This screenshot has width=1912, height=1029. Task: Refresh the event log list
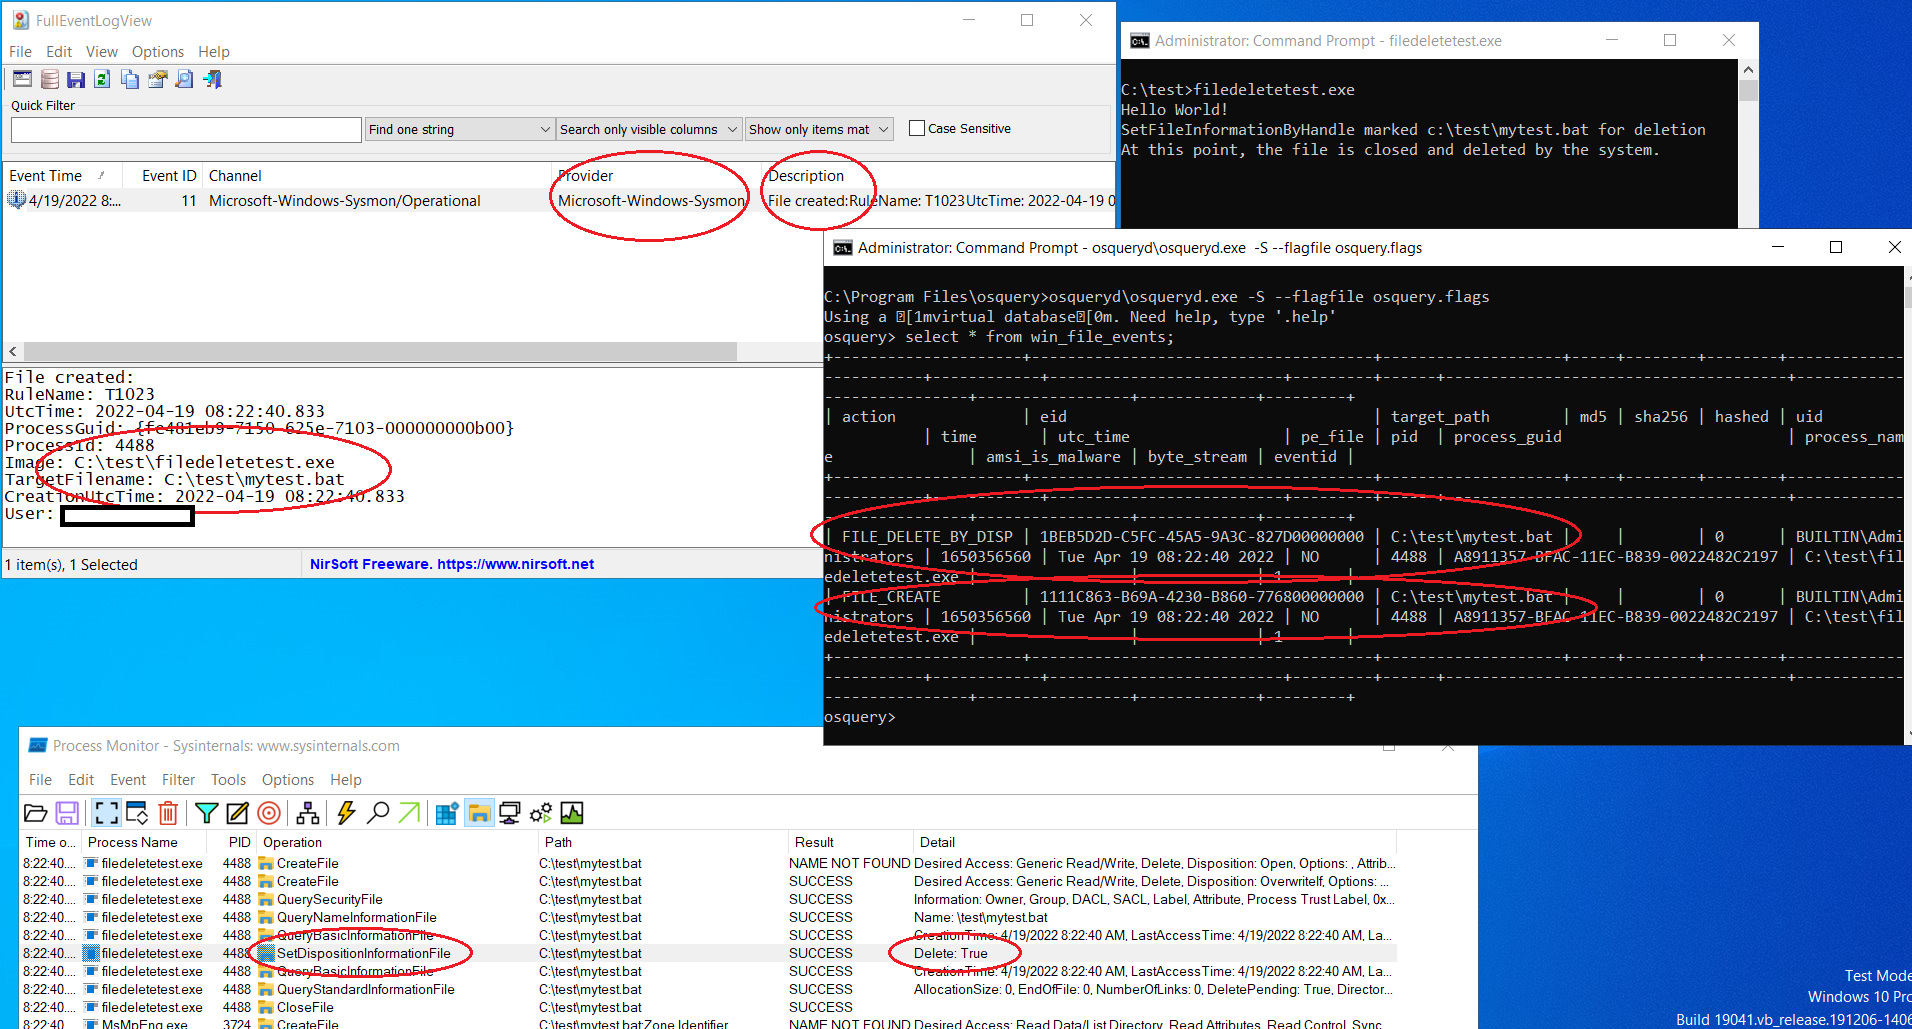[102, 79]
